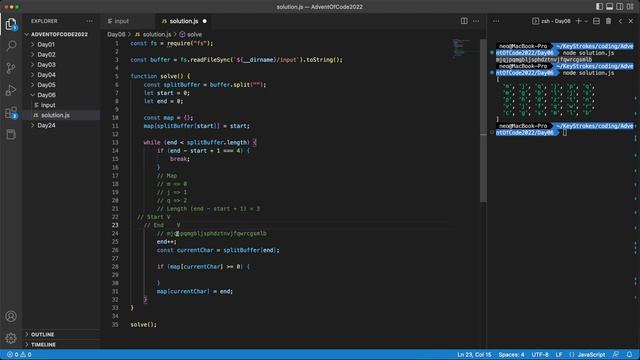Kill the terminal with trash icon

[x=608, y=21]
